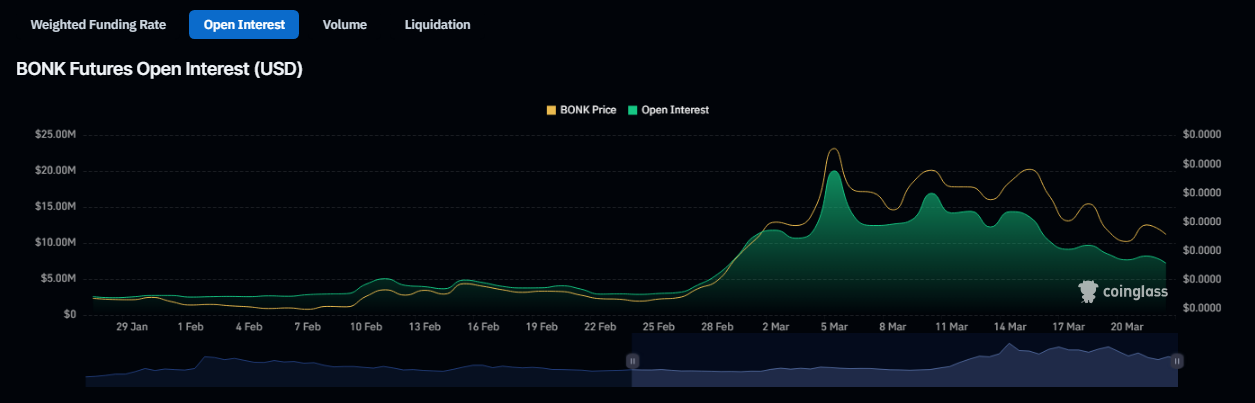The width and height of the screenshot is (1255, 403).
Task: Switch to the Volume tab
Action: 344,24
